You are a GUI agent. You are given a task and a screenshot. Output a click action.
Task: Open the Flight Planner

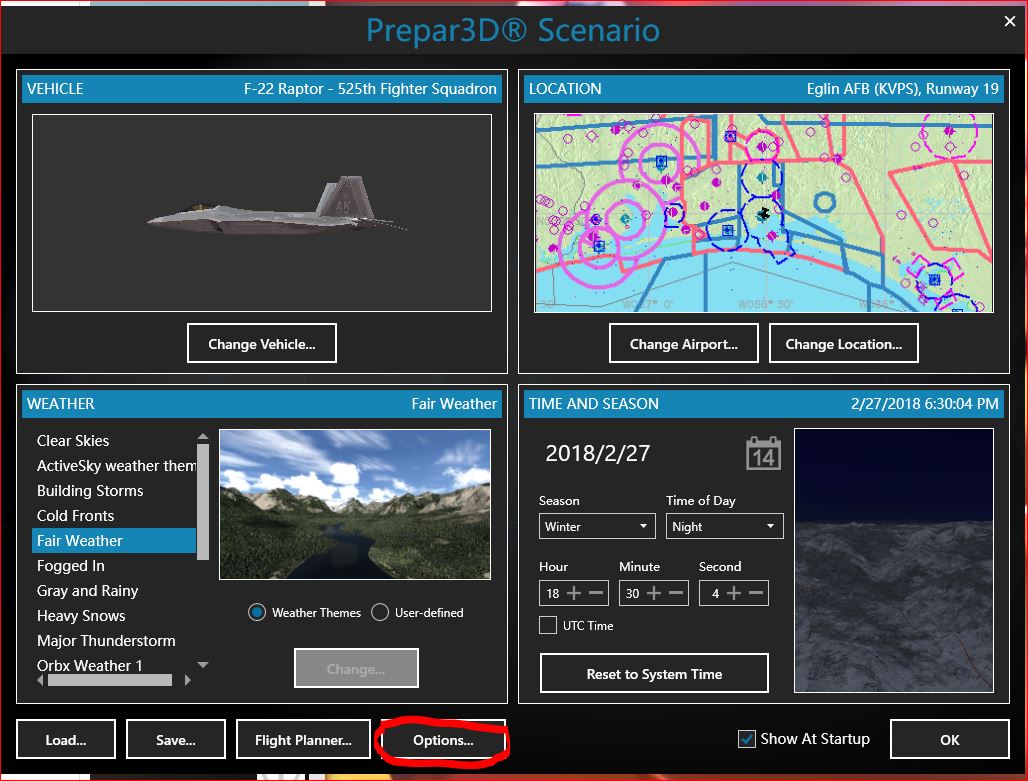(x=303, y=739)
